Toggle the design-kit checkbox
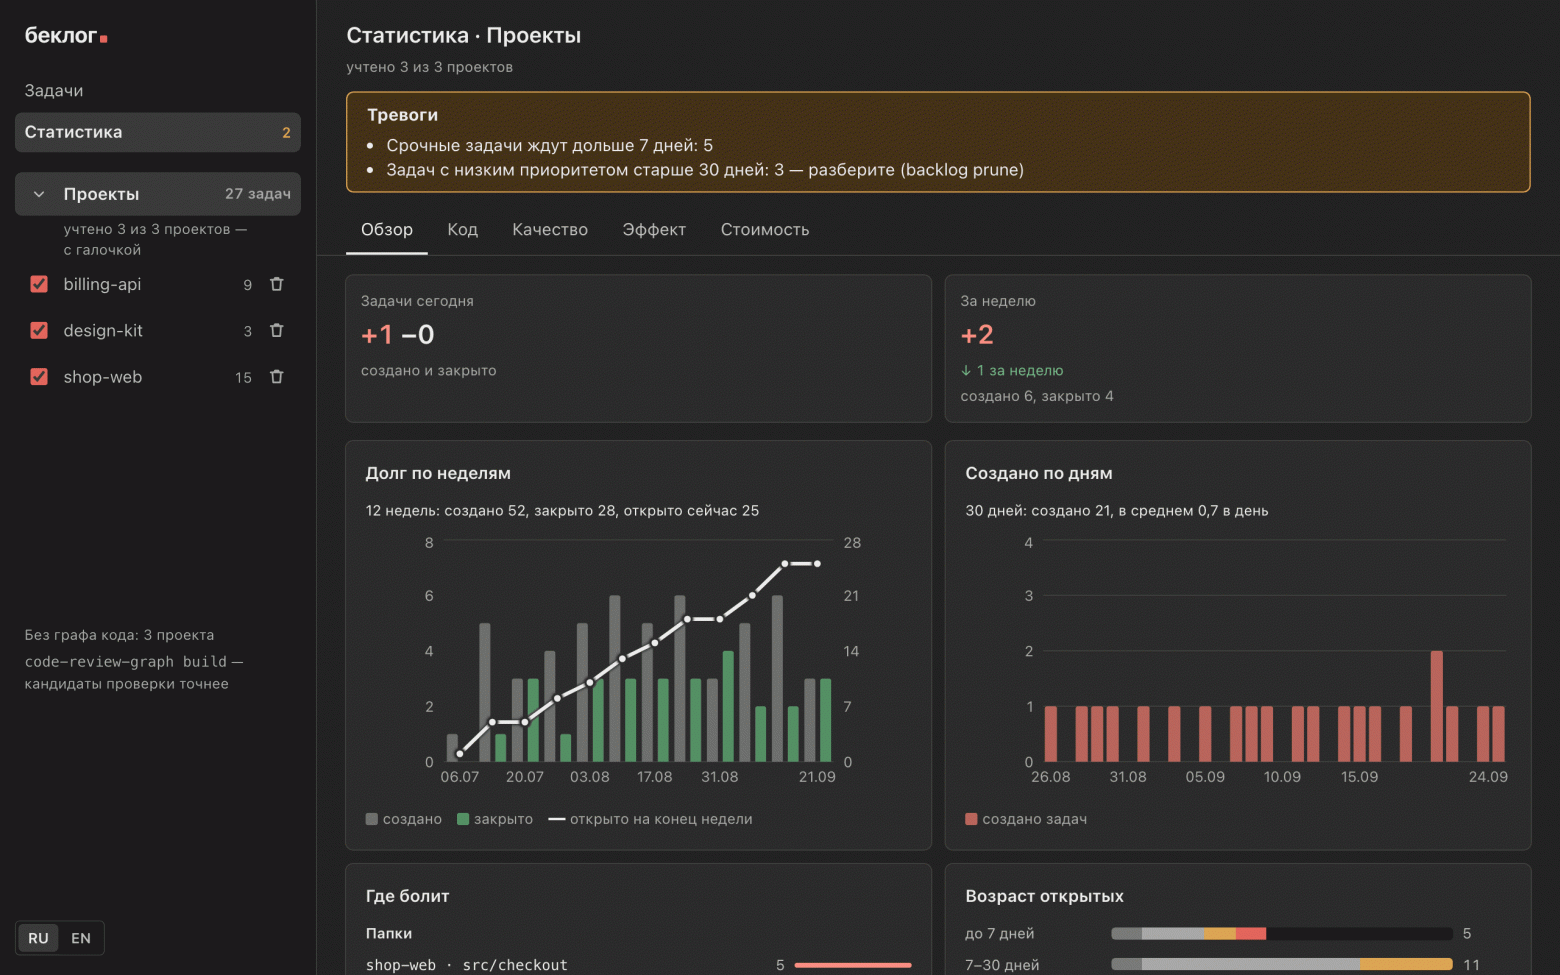This screenshot has width=1560, height=975. 39,330
